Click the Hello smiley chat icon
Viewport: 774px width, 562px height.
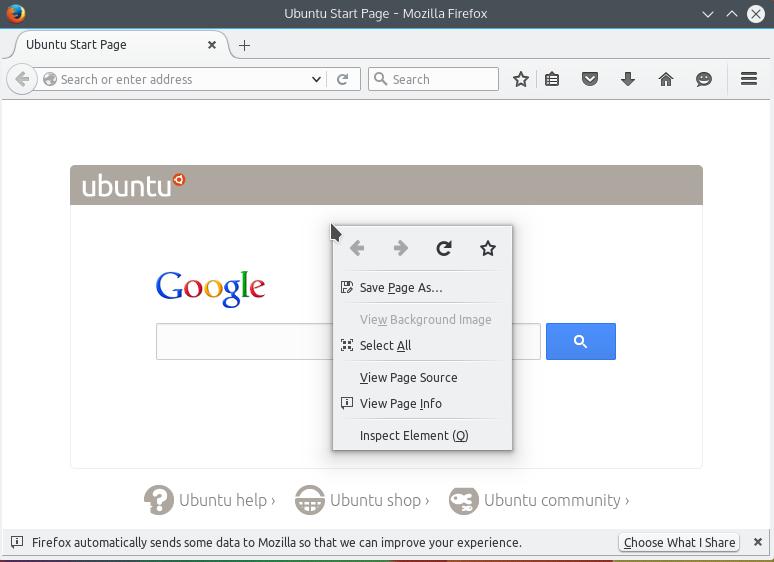coord(704,79)
